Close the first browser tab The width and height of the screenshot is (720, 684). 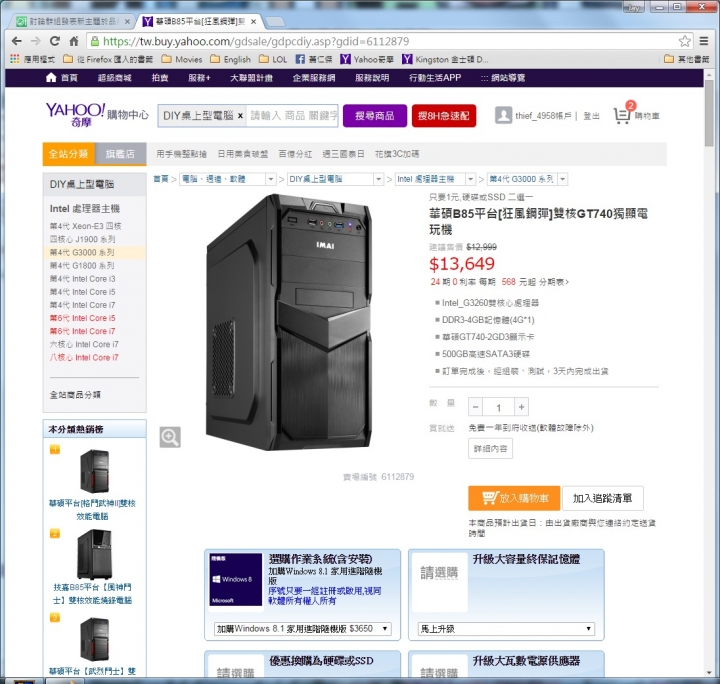click(x=127, y=22)
